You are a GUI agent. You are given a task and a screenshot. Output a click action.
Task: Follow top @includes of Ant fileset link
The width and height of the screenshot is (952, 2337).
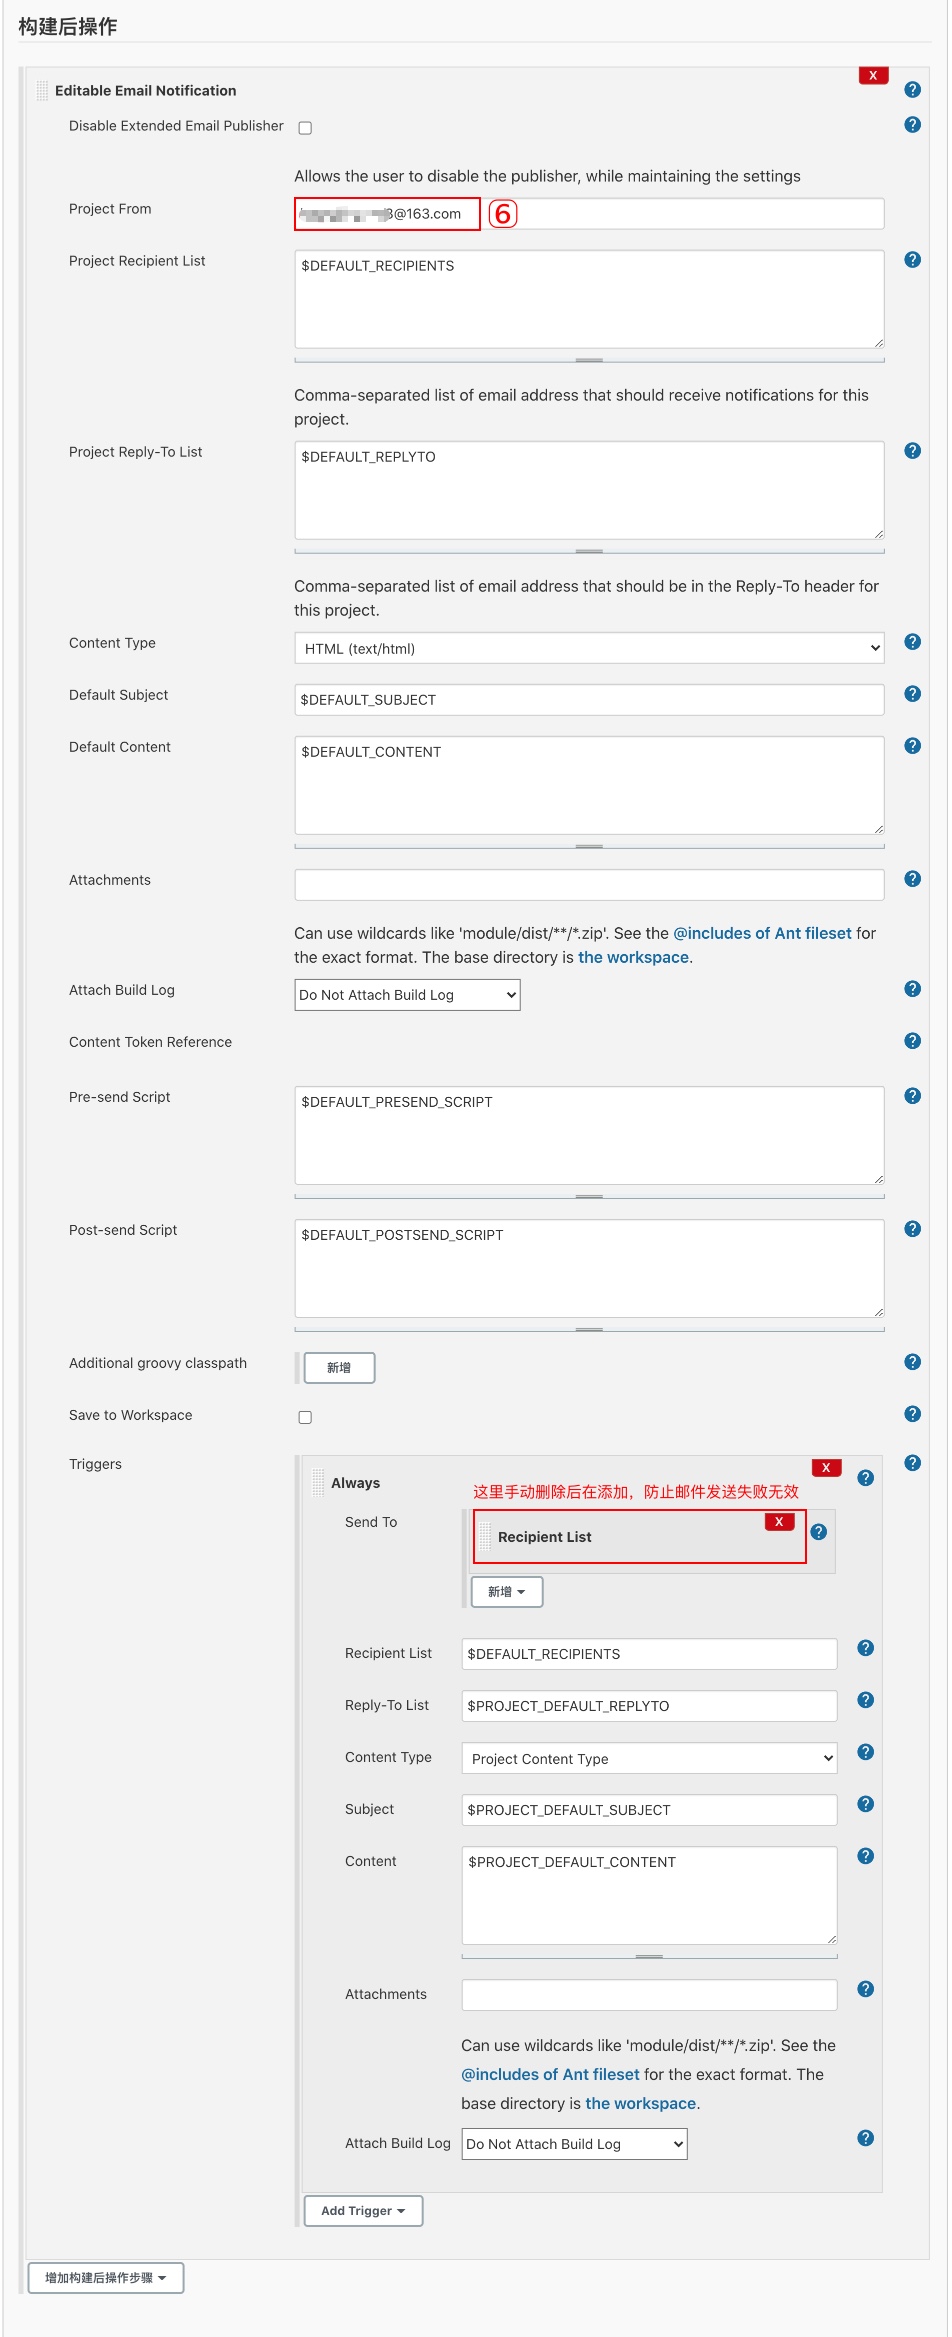point(762,933)
